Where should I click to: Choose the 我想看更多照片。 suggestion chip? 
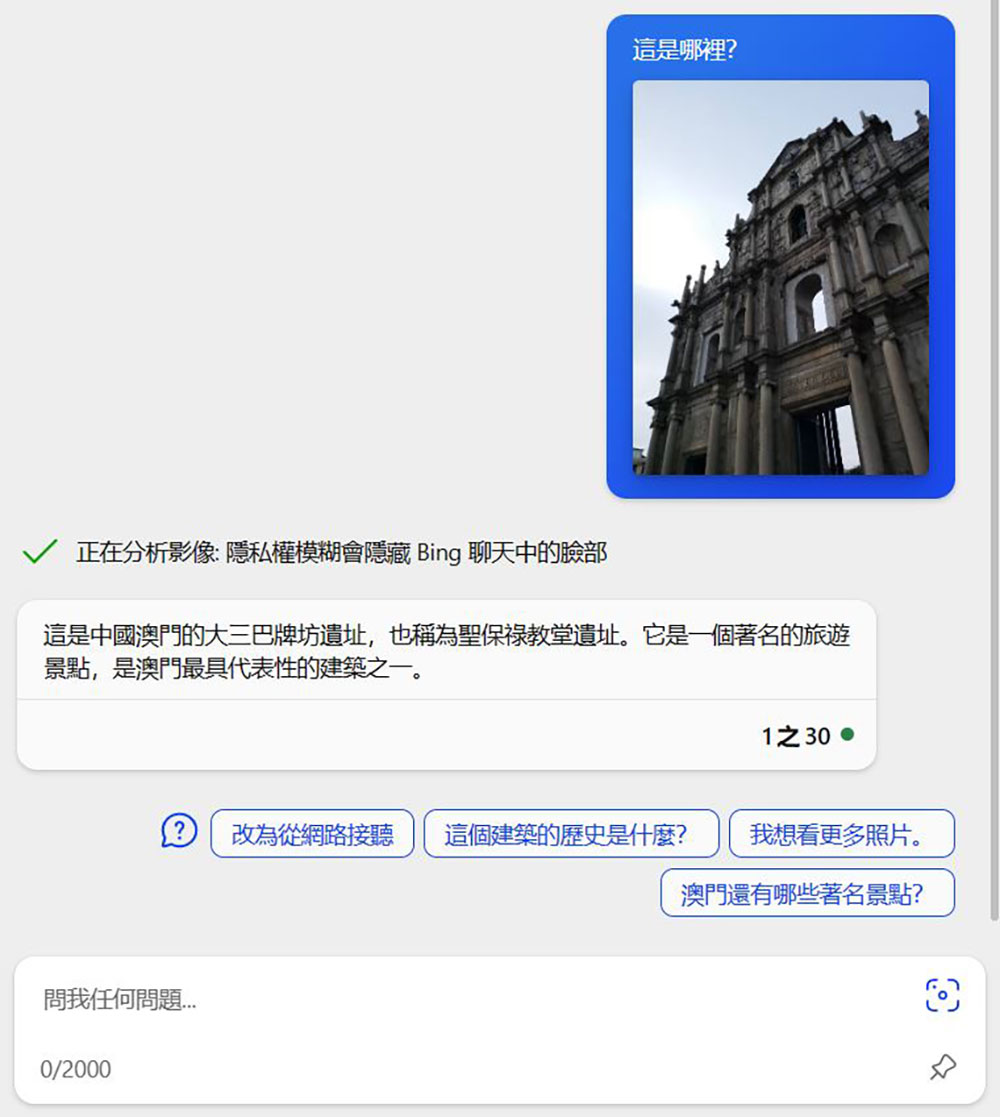pyautogui.click(x=841, y=834)
